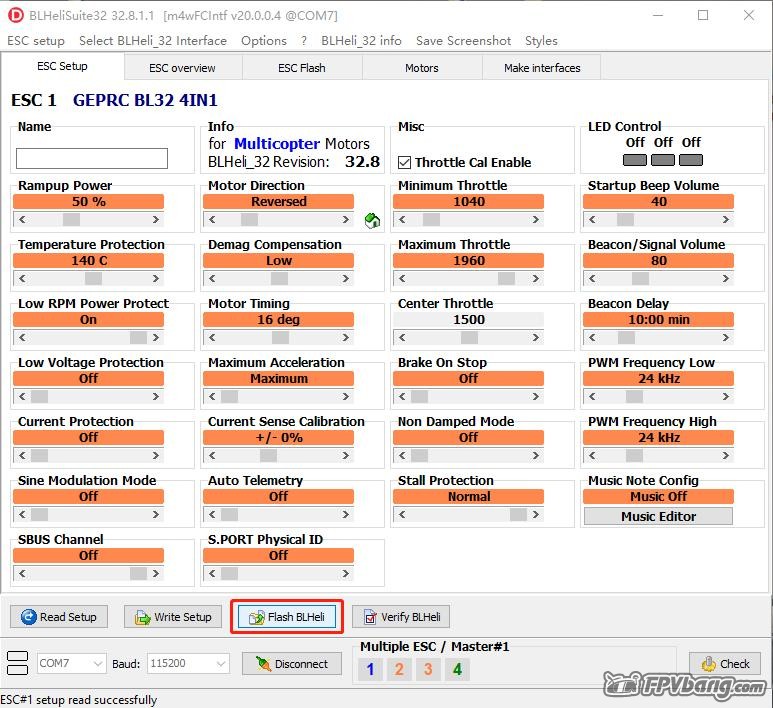773x708 pixels.
Task: Increase Current Protection right arrow
Action: point(156,456)
